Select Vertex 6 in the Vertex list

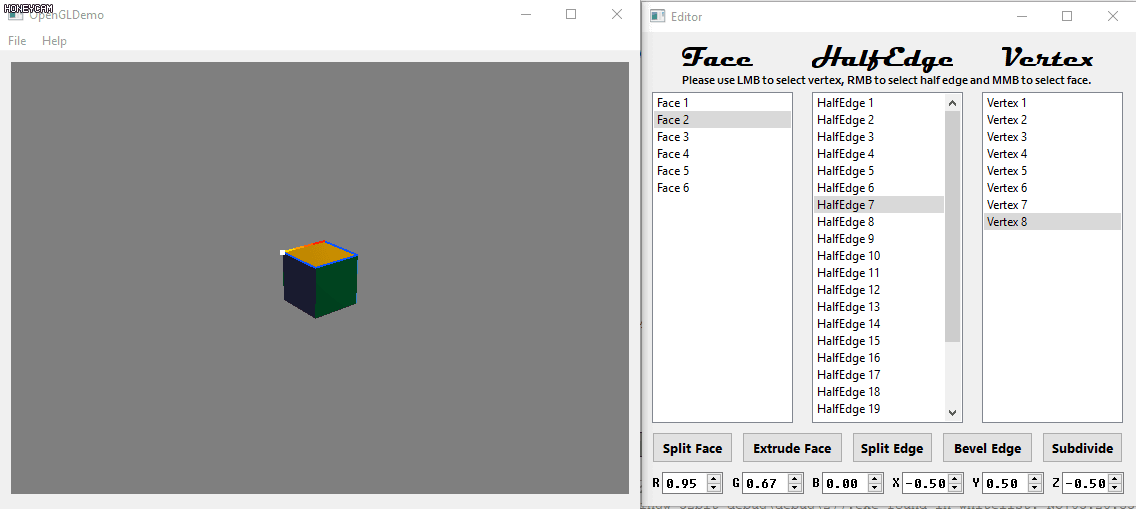click(1052, 188)
